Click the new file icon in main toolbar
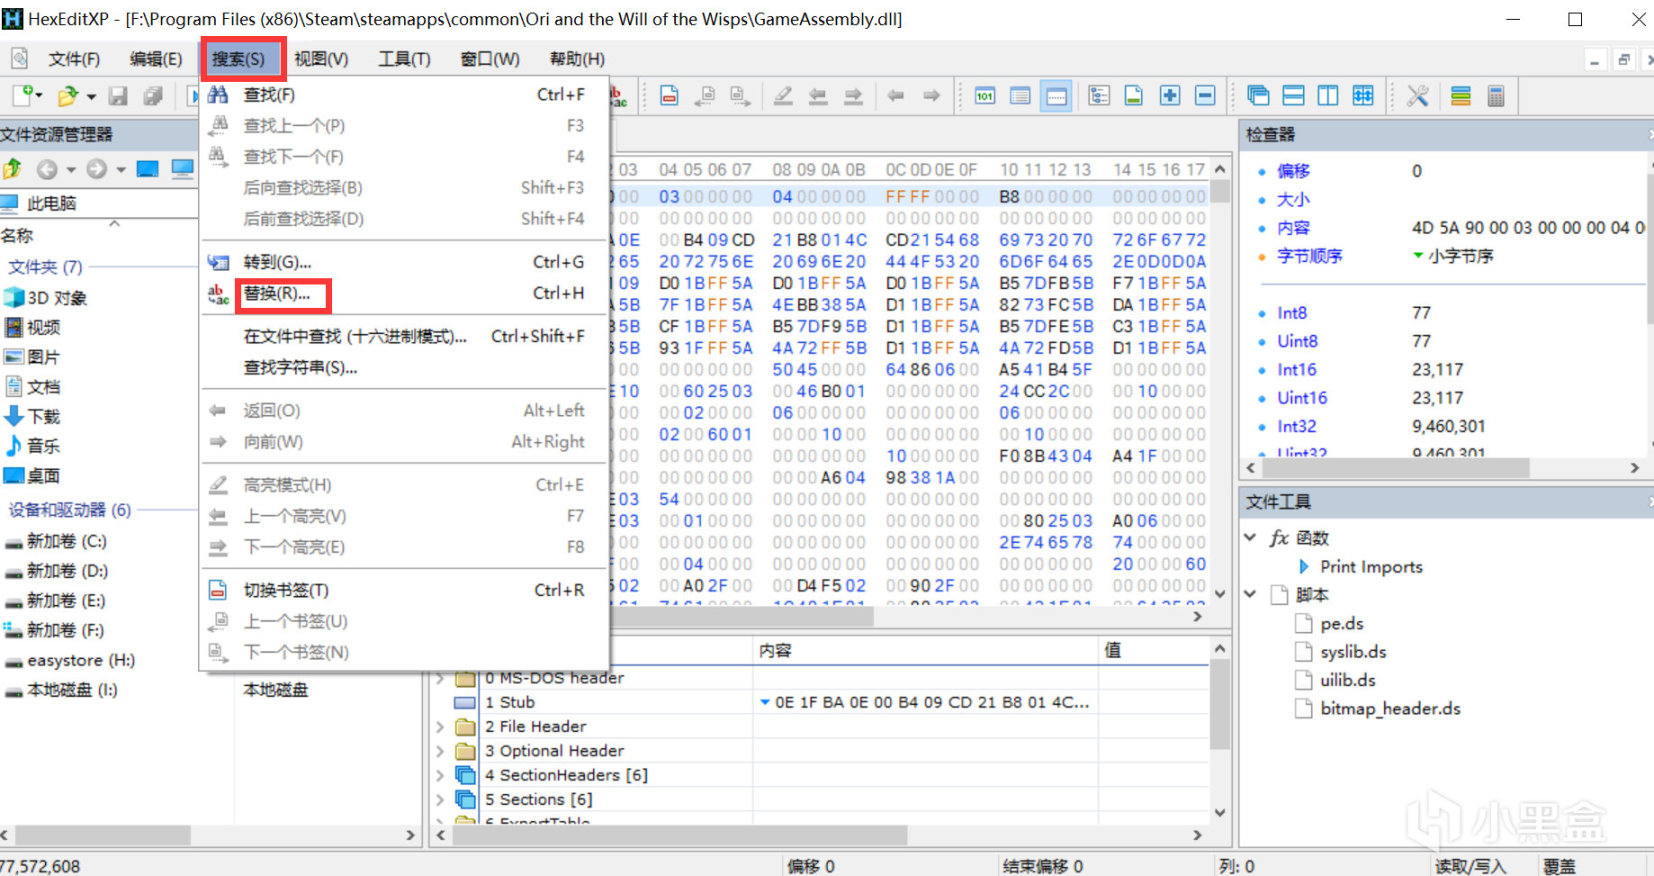 click(x=22, y=96)
